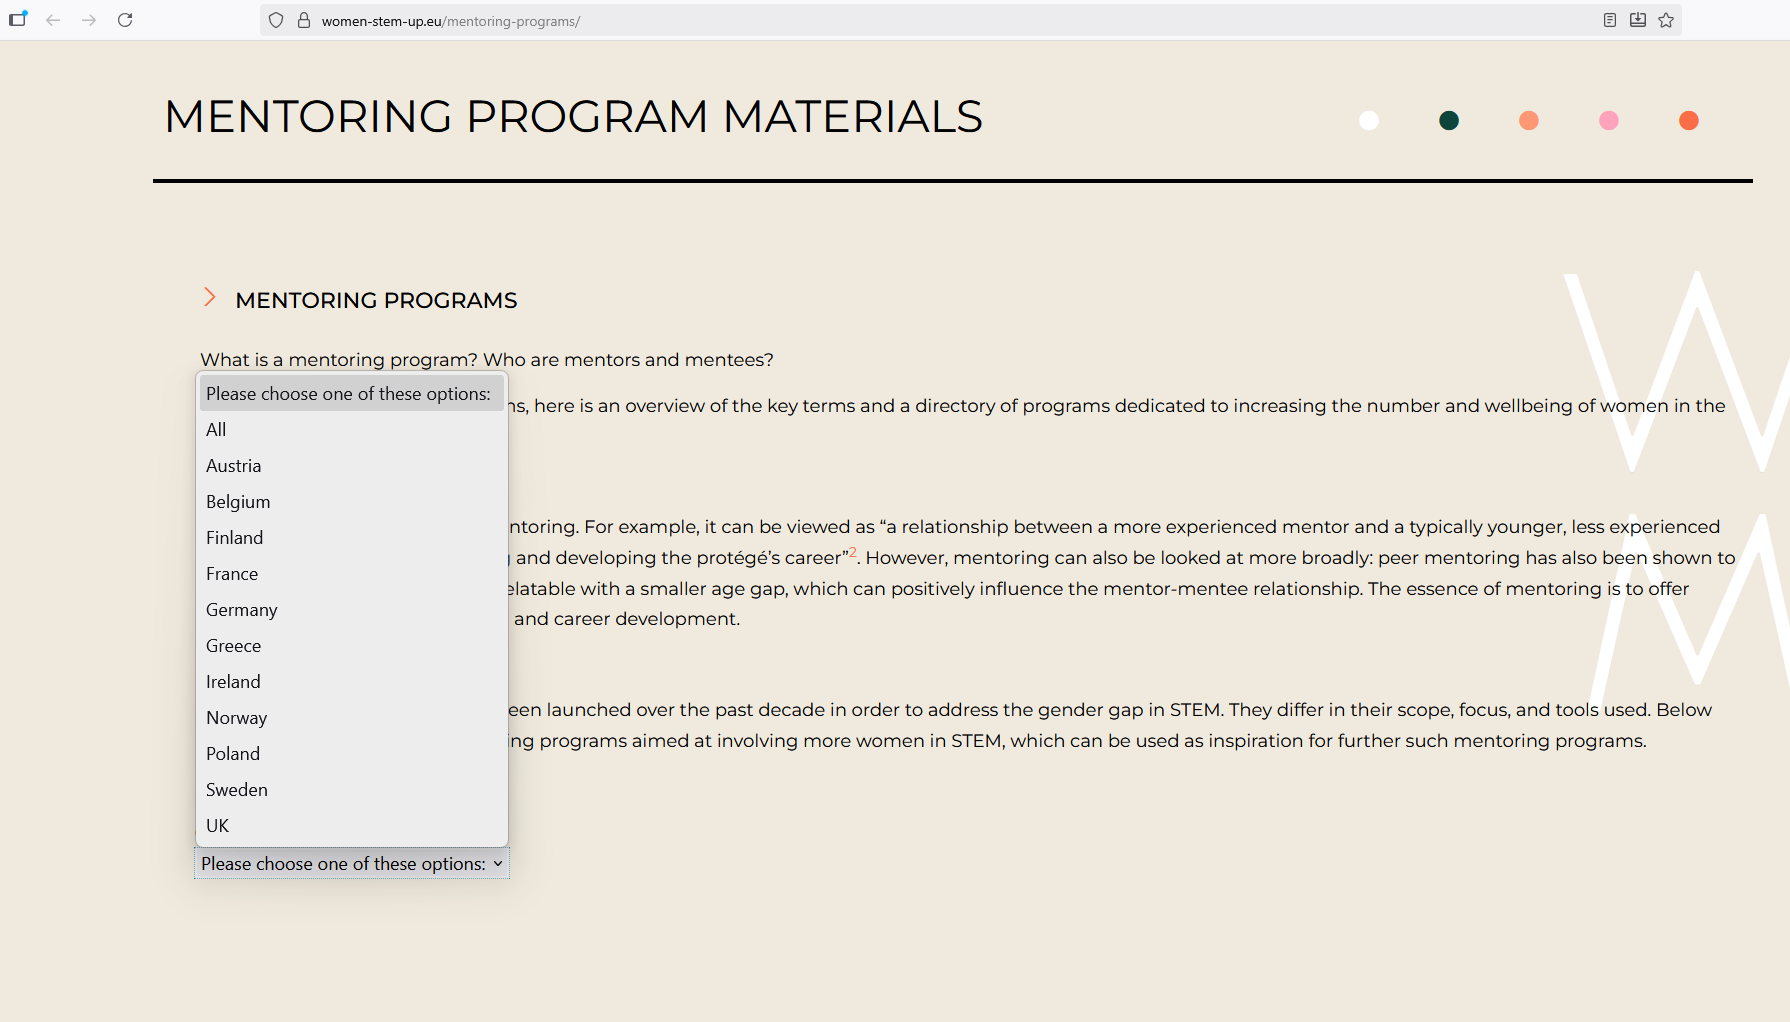Click the save page icon in address bar
The height and width of the screenshot is (1022, 1790).
point(1637,20)
